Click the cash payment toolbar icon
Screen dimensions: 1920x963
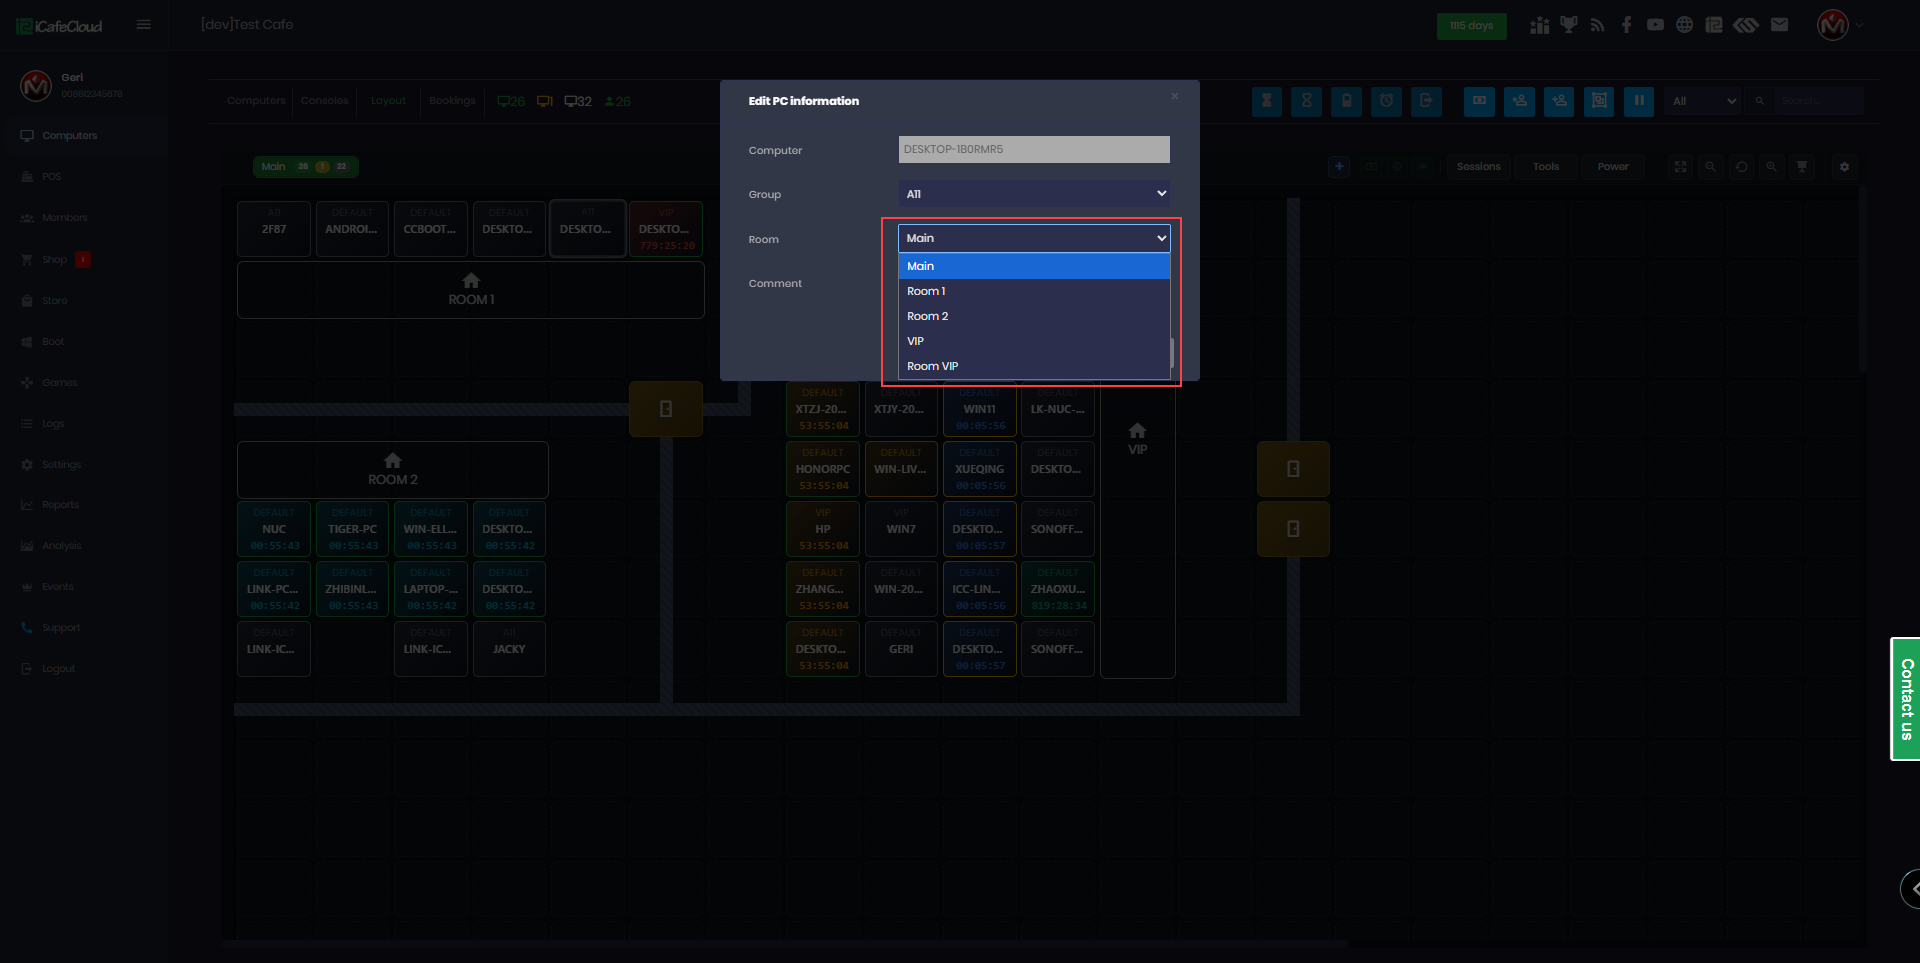1479,101
